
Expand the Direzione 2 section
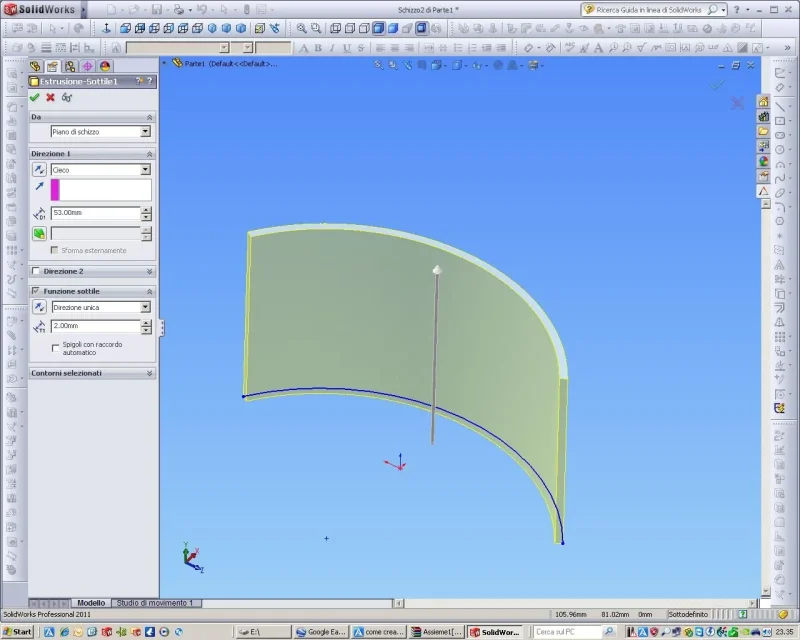[x=149, y=272]
